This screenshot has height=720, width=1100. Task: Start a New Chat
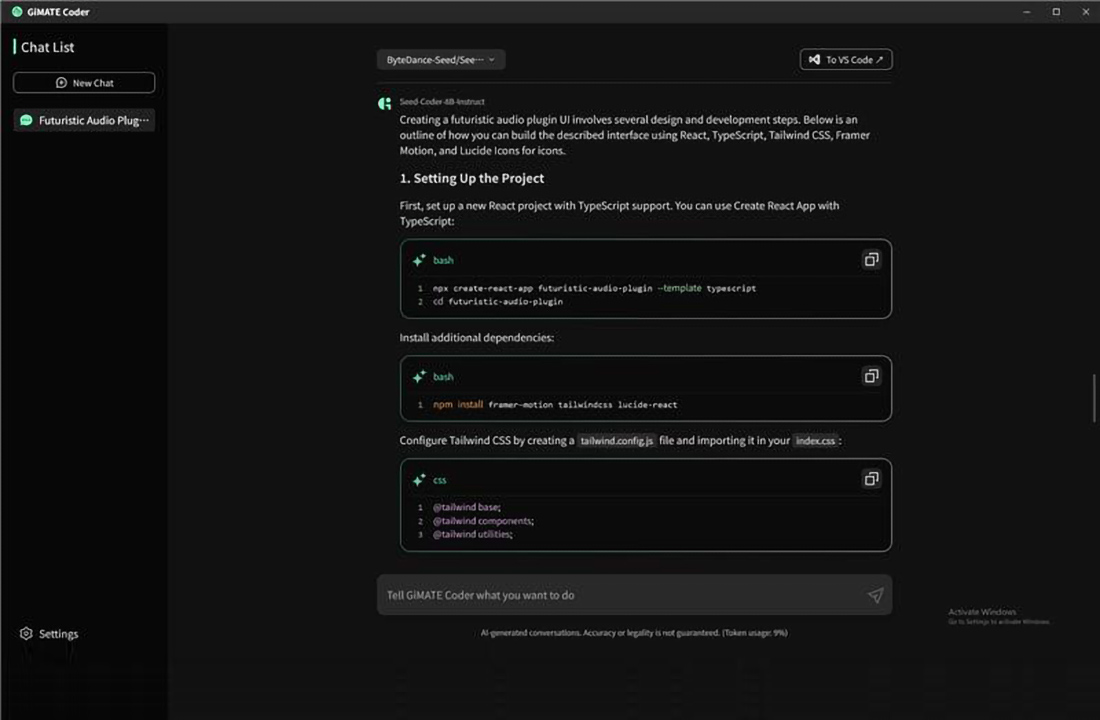(83, 83)
